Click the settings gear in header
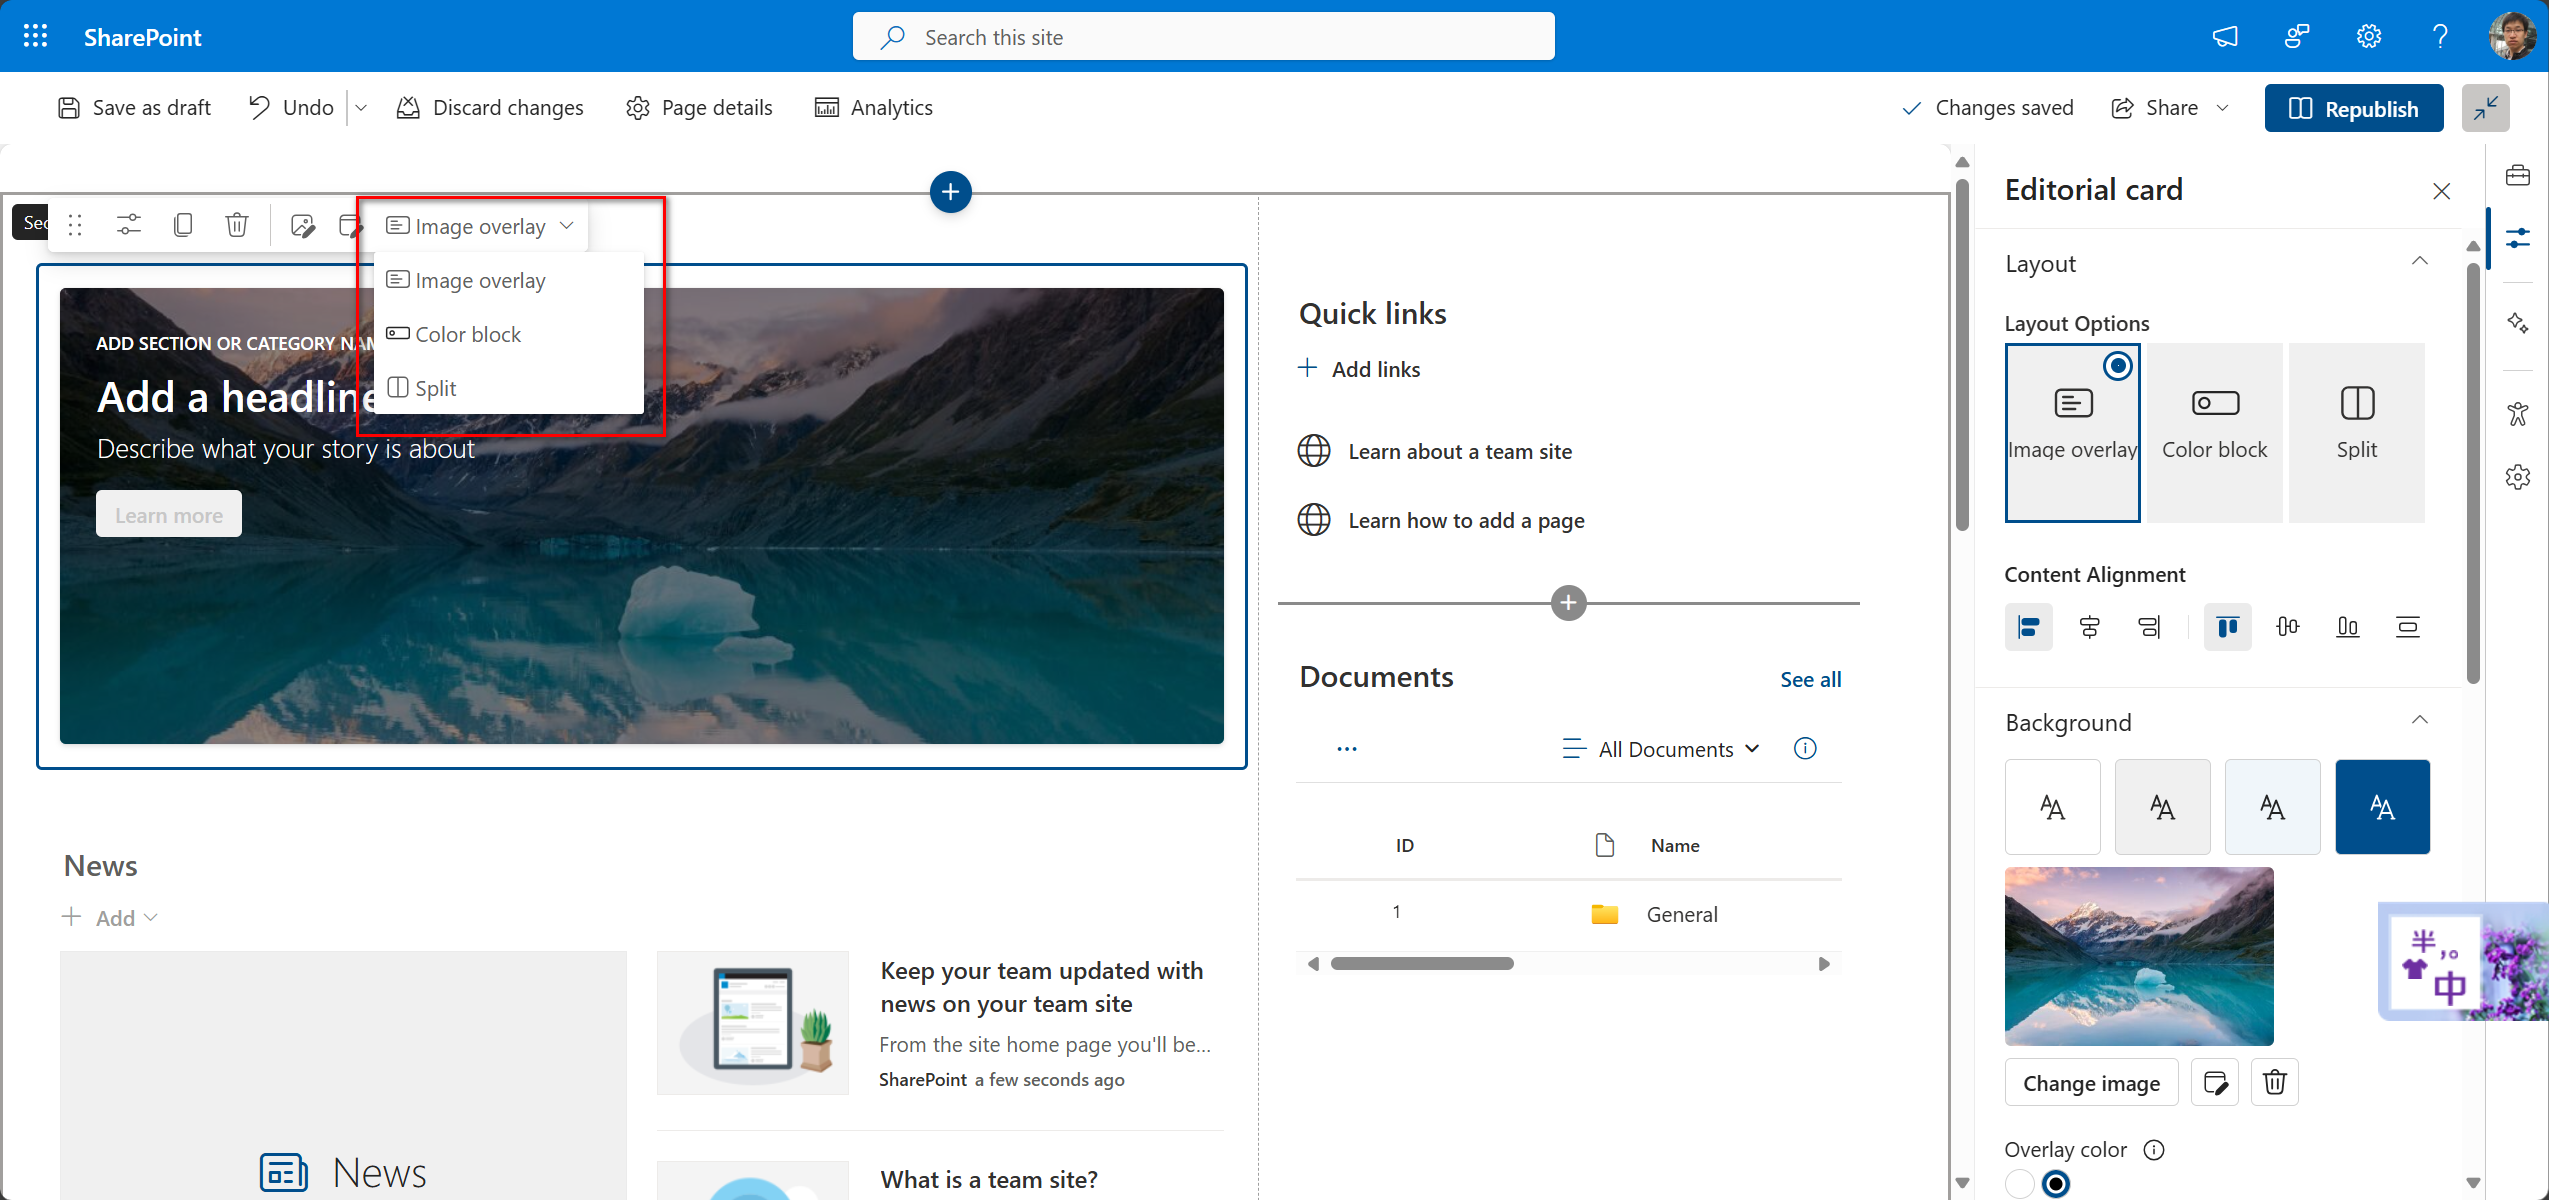2549x1200 pixels. point(2368,37)
